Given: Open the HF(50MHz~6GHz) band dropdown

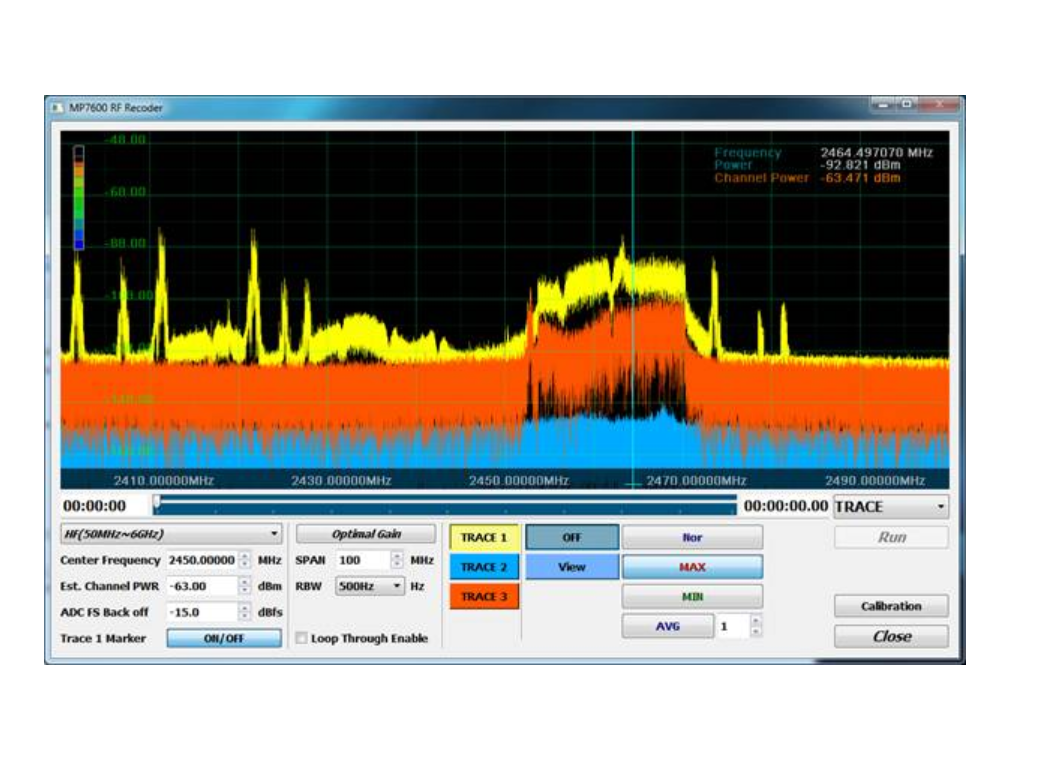Looking at the screenshot, I should tap(171, 534).
